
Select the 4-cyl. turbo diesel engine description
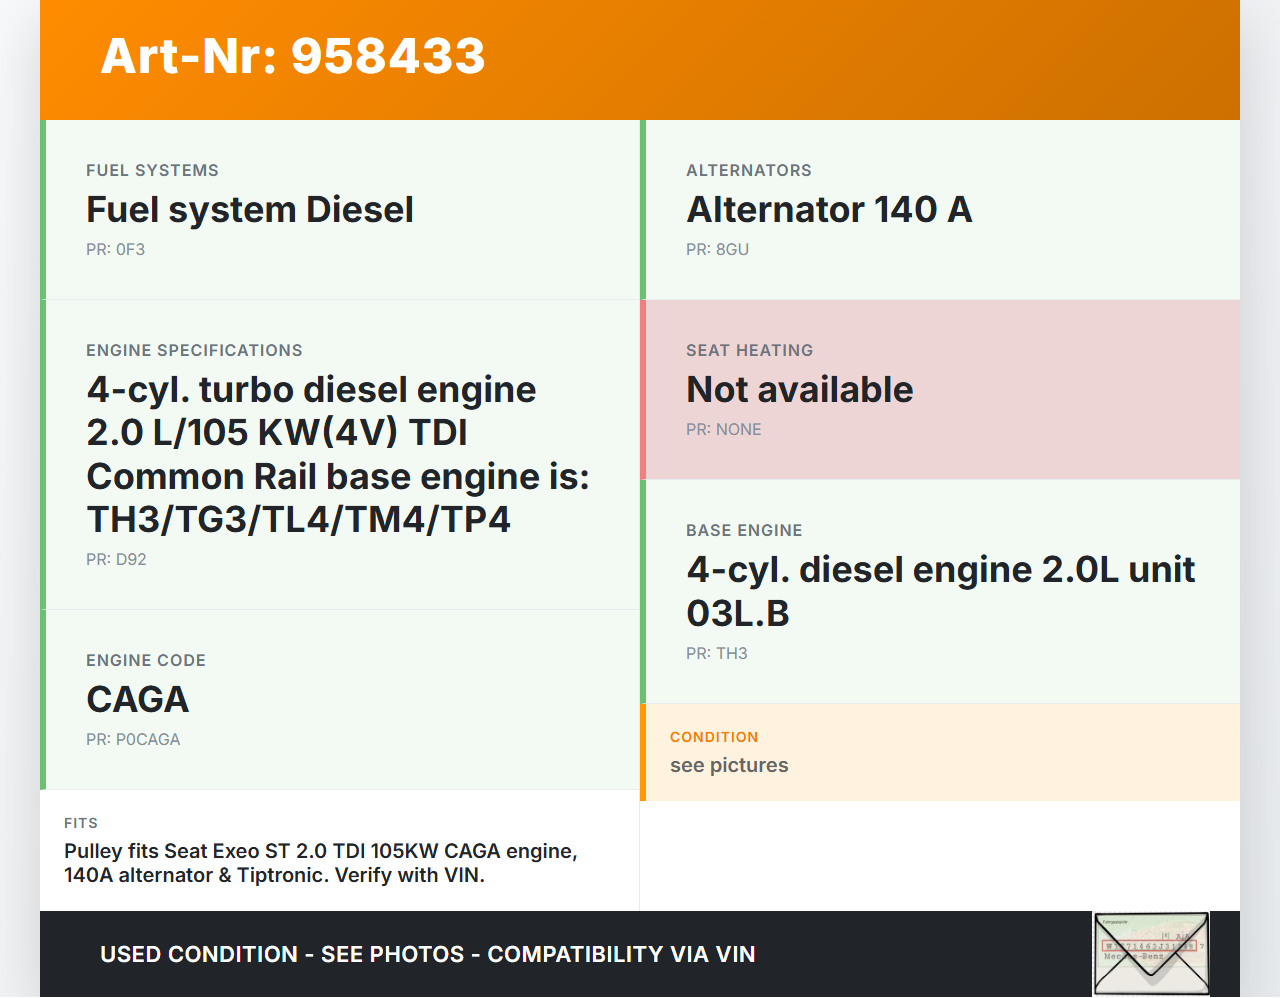click(x=338, y=455)
